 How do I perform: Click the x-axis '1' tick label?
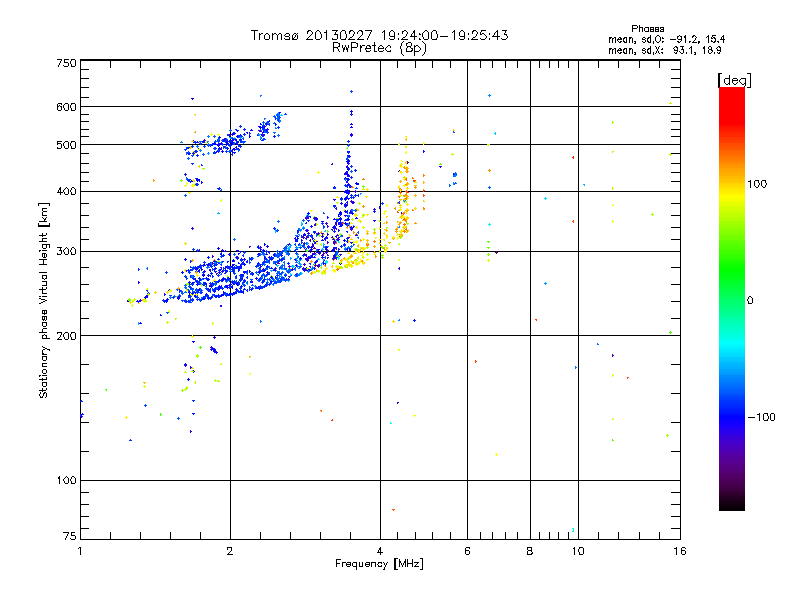click(x=80, y=551)
